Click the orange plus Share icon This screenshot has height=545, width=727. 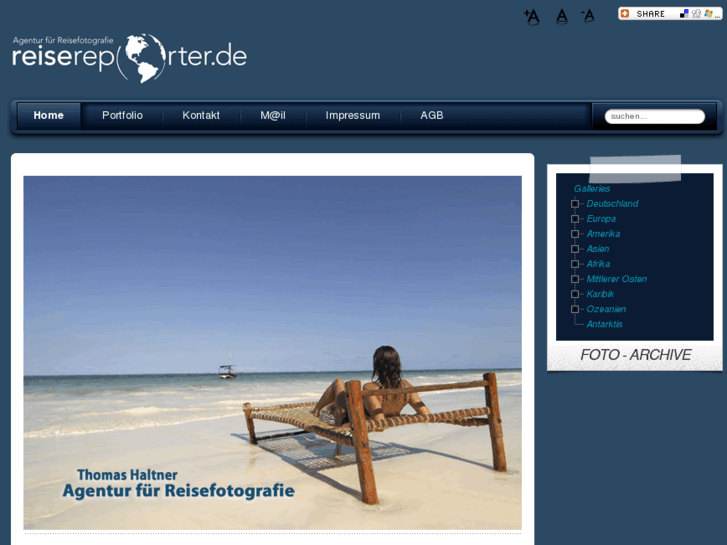[x=625, y=13]
